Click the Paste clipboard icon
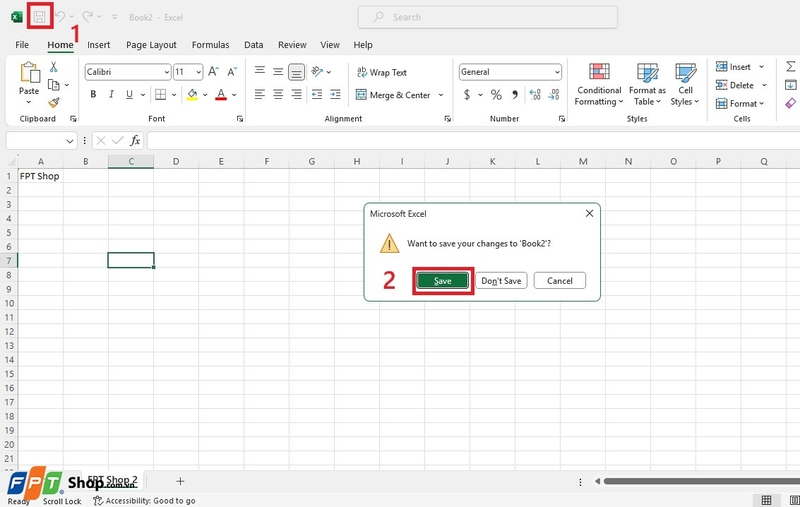800x507 pixels. click(x=29, y=73)
